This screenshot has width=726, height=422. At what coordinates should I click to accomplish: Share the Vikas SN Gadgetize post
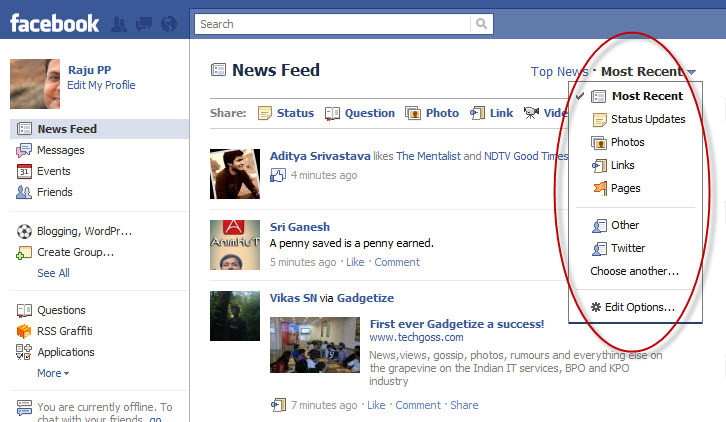click(464, 405)
